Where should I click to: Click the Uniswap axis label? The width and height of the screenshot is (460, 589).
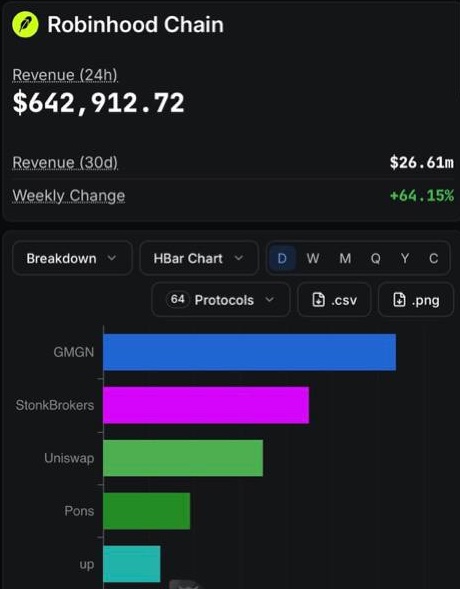[x=69, y=458]
